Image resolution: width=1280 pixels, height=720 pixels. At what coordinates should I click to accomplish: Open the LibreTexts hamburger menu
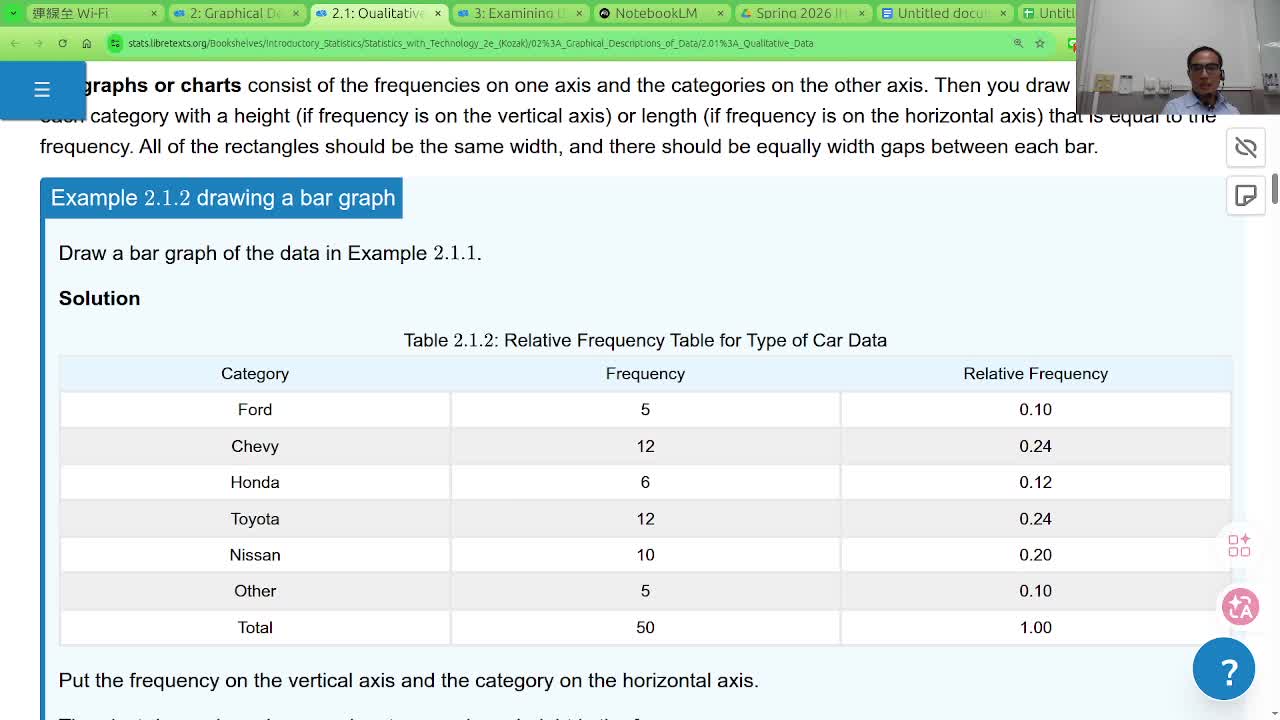click(42, 90)
